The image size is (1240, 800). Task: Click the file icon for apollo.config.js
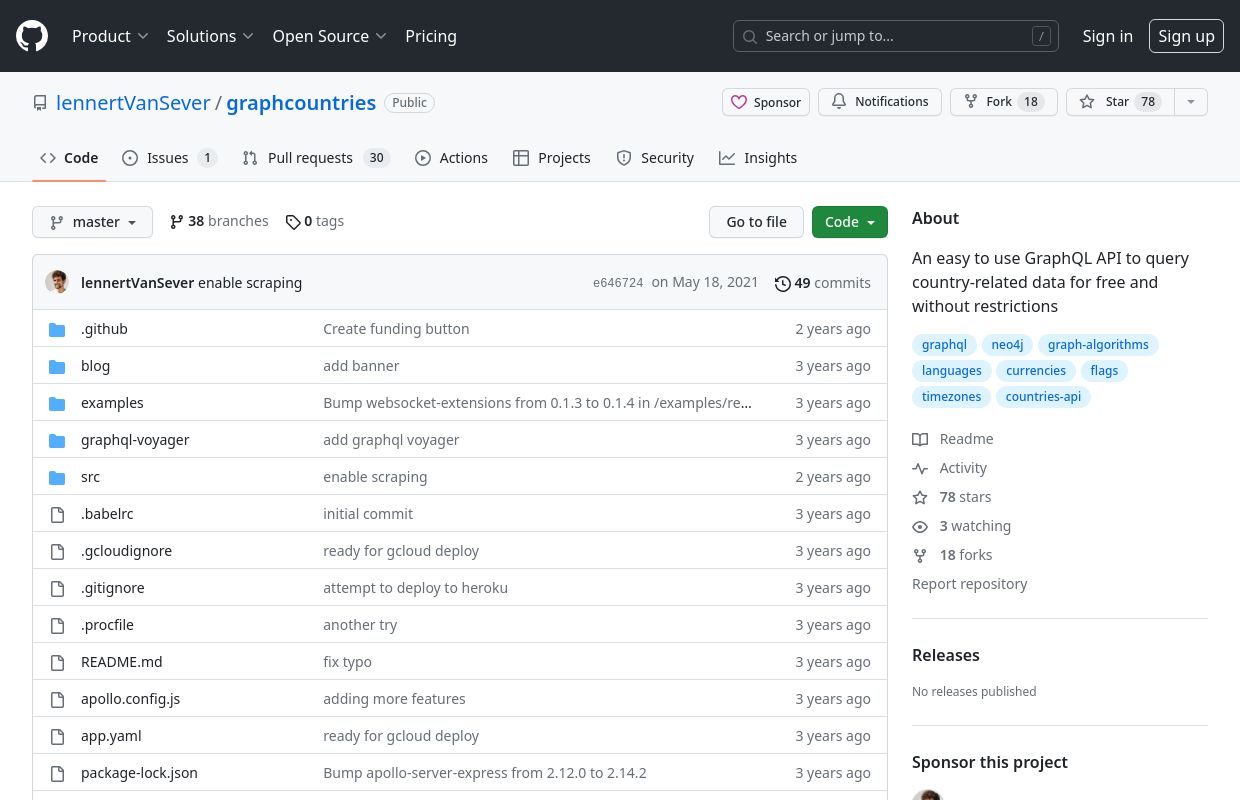[57, 699]
